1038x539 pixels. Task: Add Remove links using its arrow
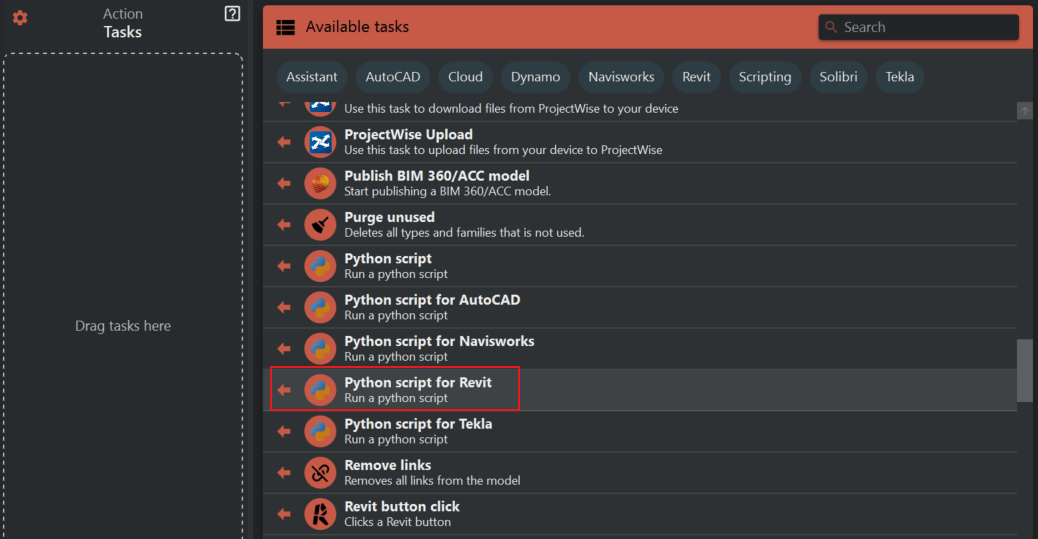pyautogui.click(x=284, y=473)
